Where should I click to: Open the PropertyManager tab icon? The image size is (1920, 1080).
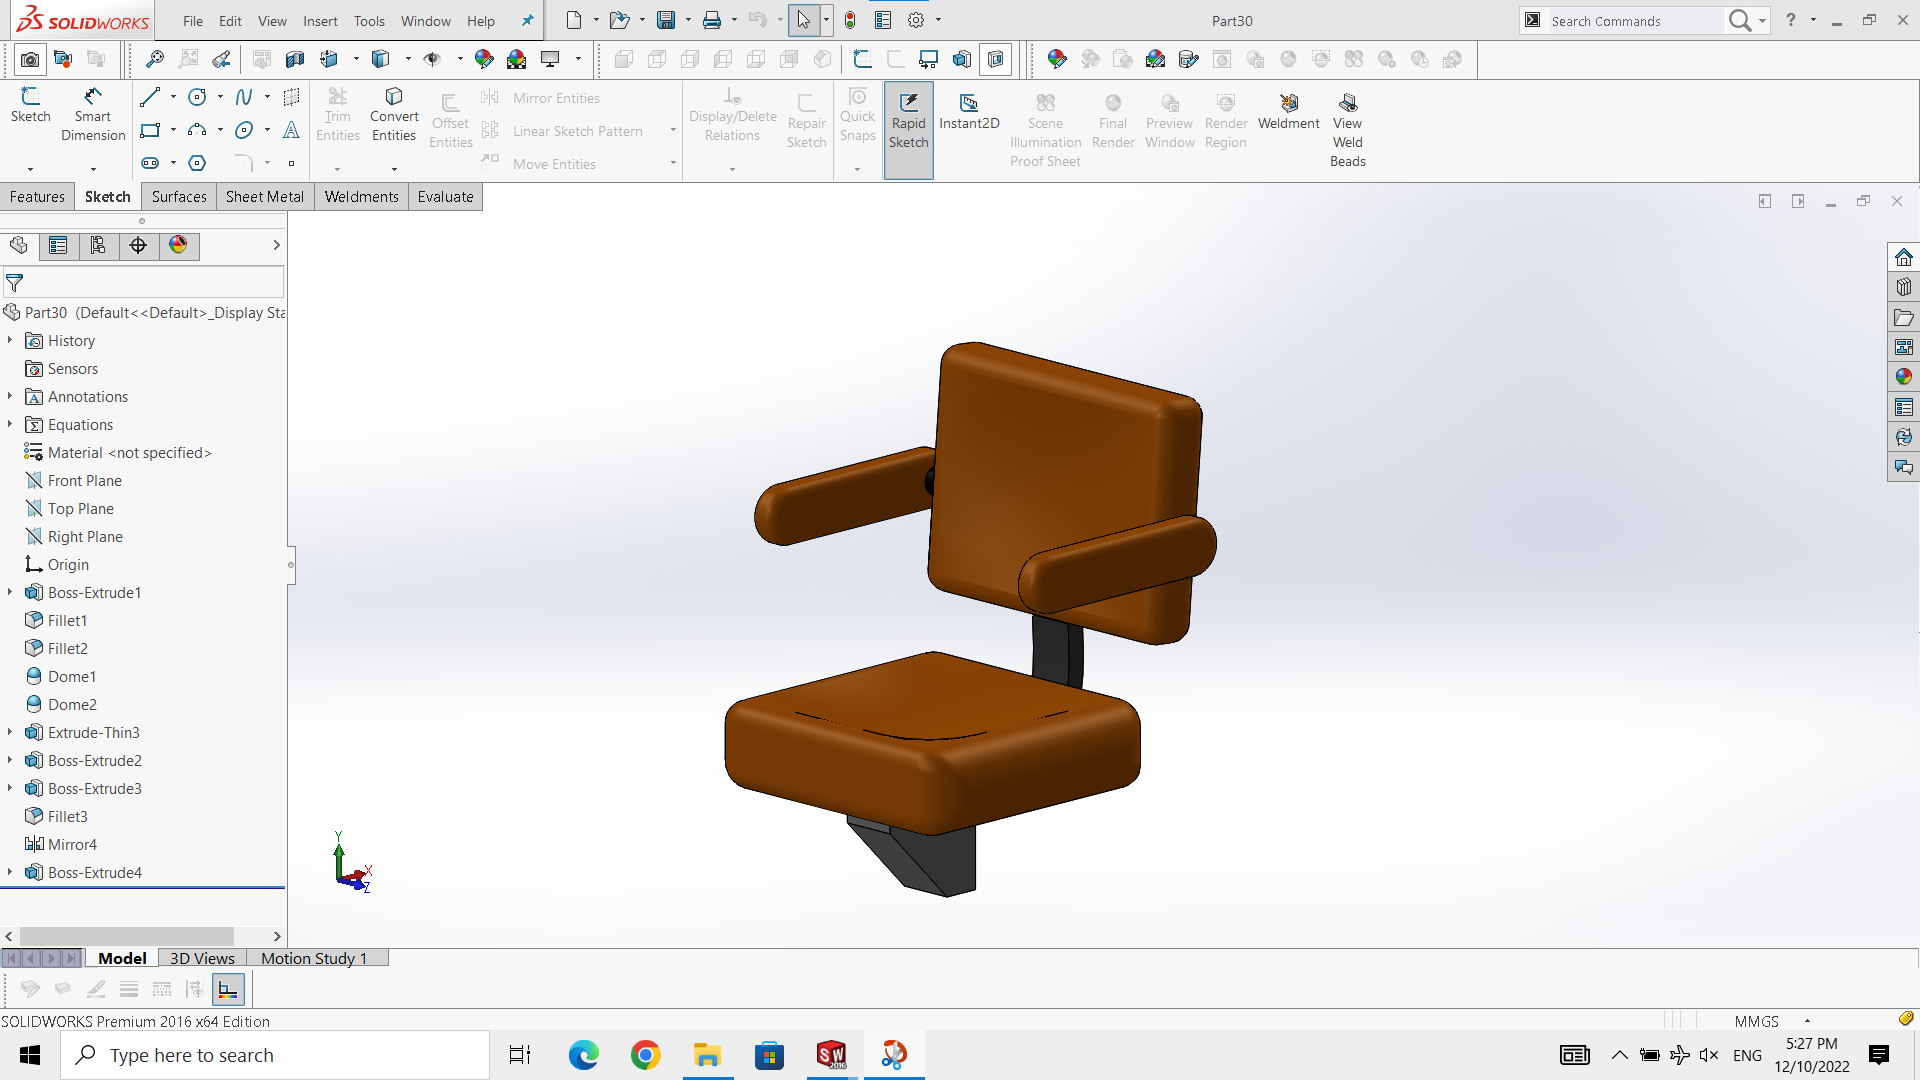[x=58, y=246]
